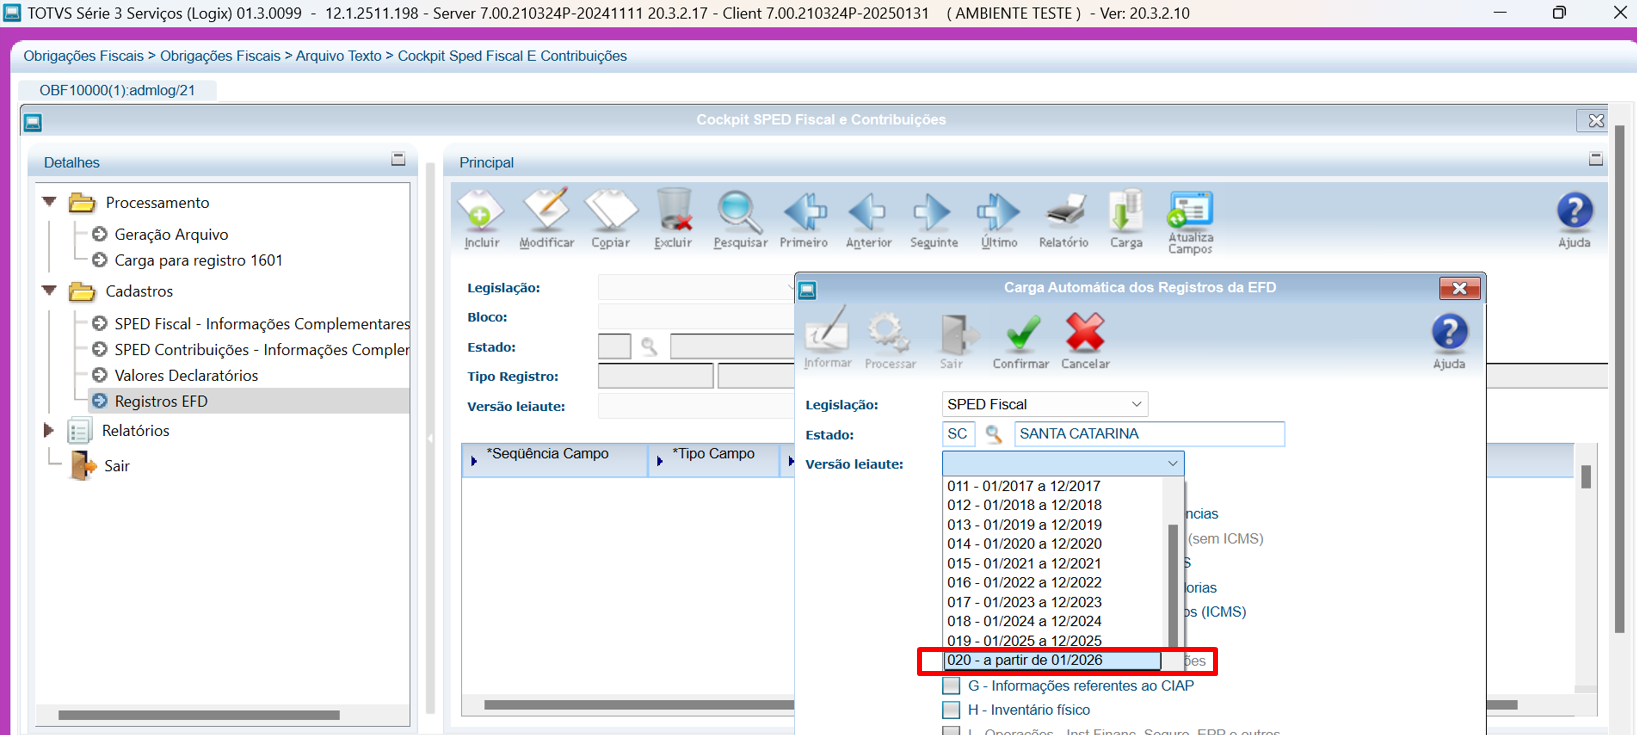Select layout 015 - 01/2021 a 12/2021
The height and width of the screenshot is (735, 1637).
coord(1024,564)
